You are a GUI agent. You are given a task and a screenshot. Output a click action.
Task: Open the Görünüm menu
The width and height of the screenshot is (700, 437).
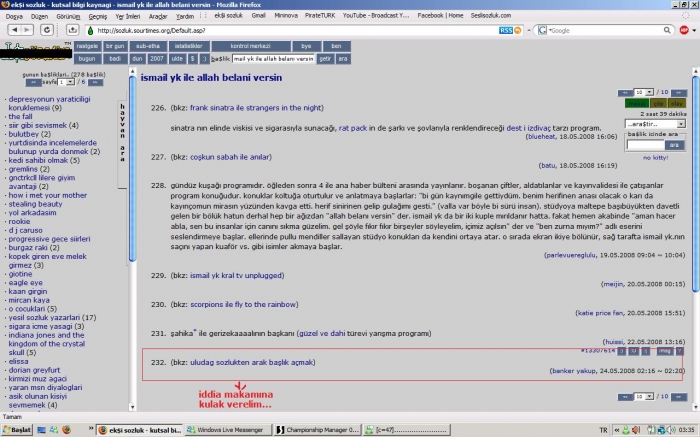(x=68, y=16)
